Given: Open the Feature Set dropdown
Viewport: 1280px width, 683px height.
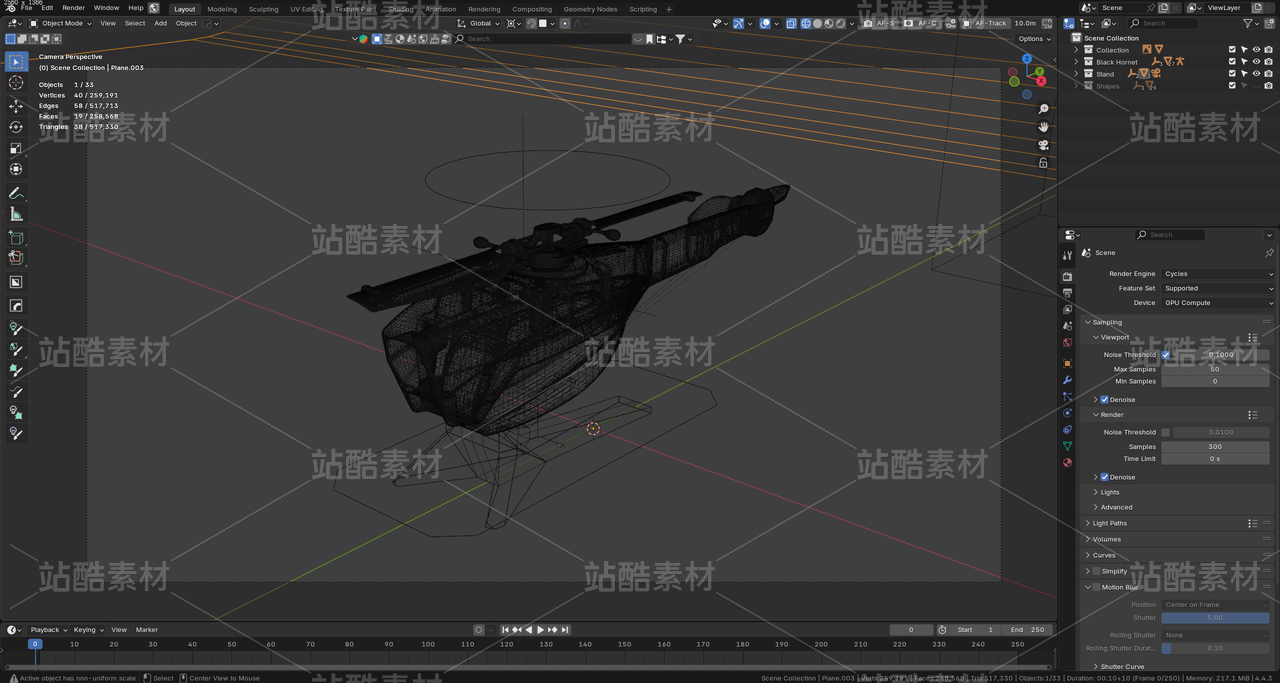Looking at the screenshot, I should click(x=1218, y=288).
